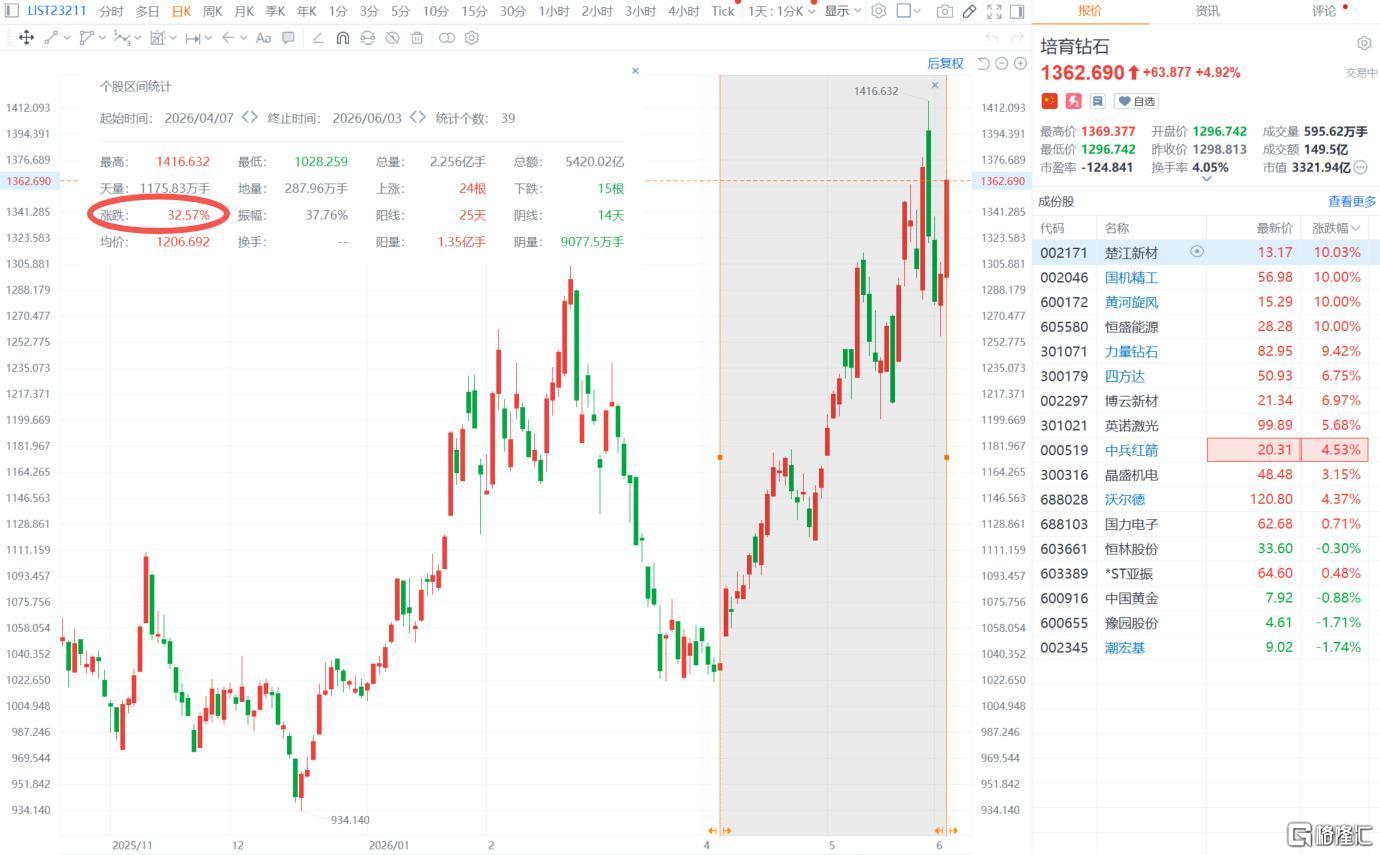Click the screenshot camera icon in top toolbar
This screenshot has width=1380, height=855.
click(x=944, y=11)
